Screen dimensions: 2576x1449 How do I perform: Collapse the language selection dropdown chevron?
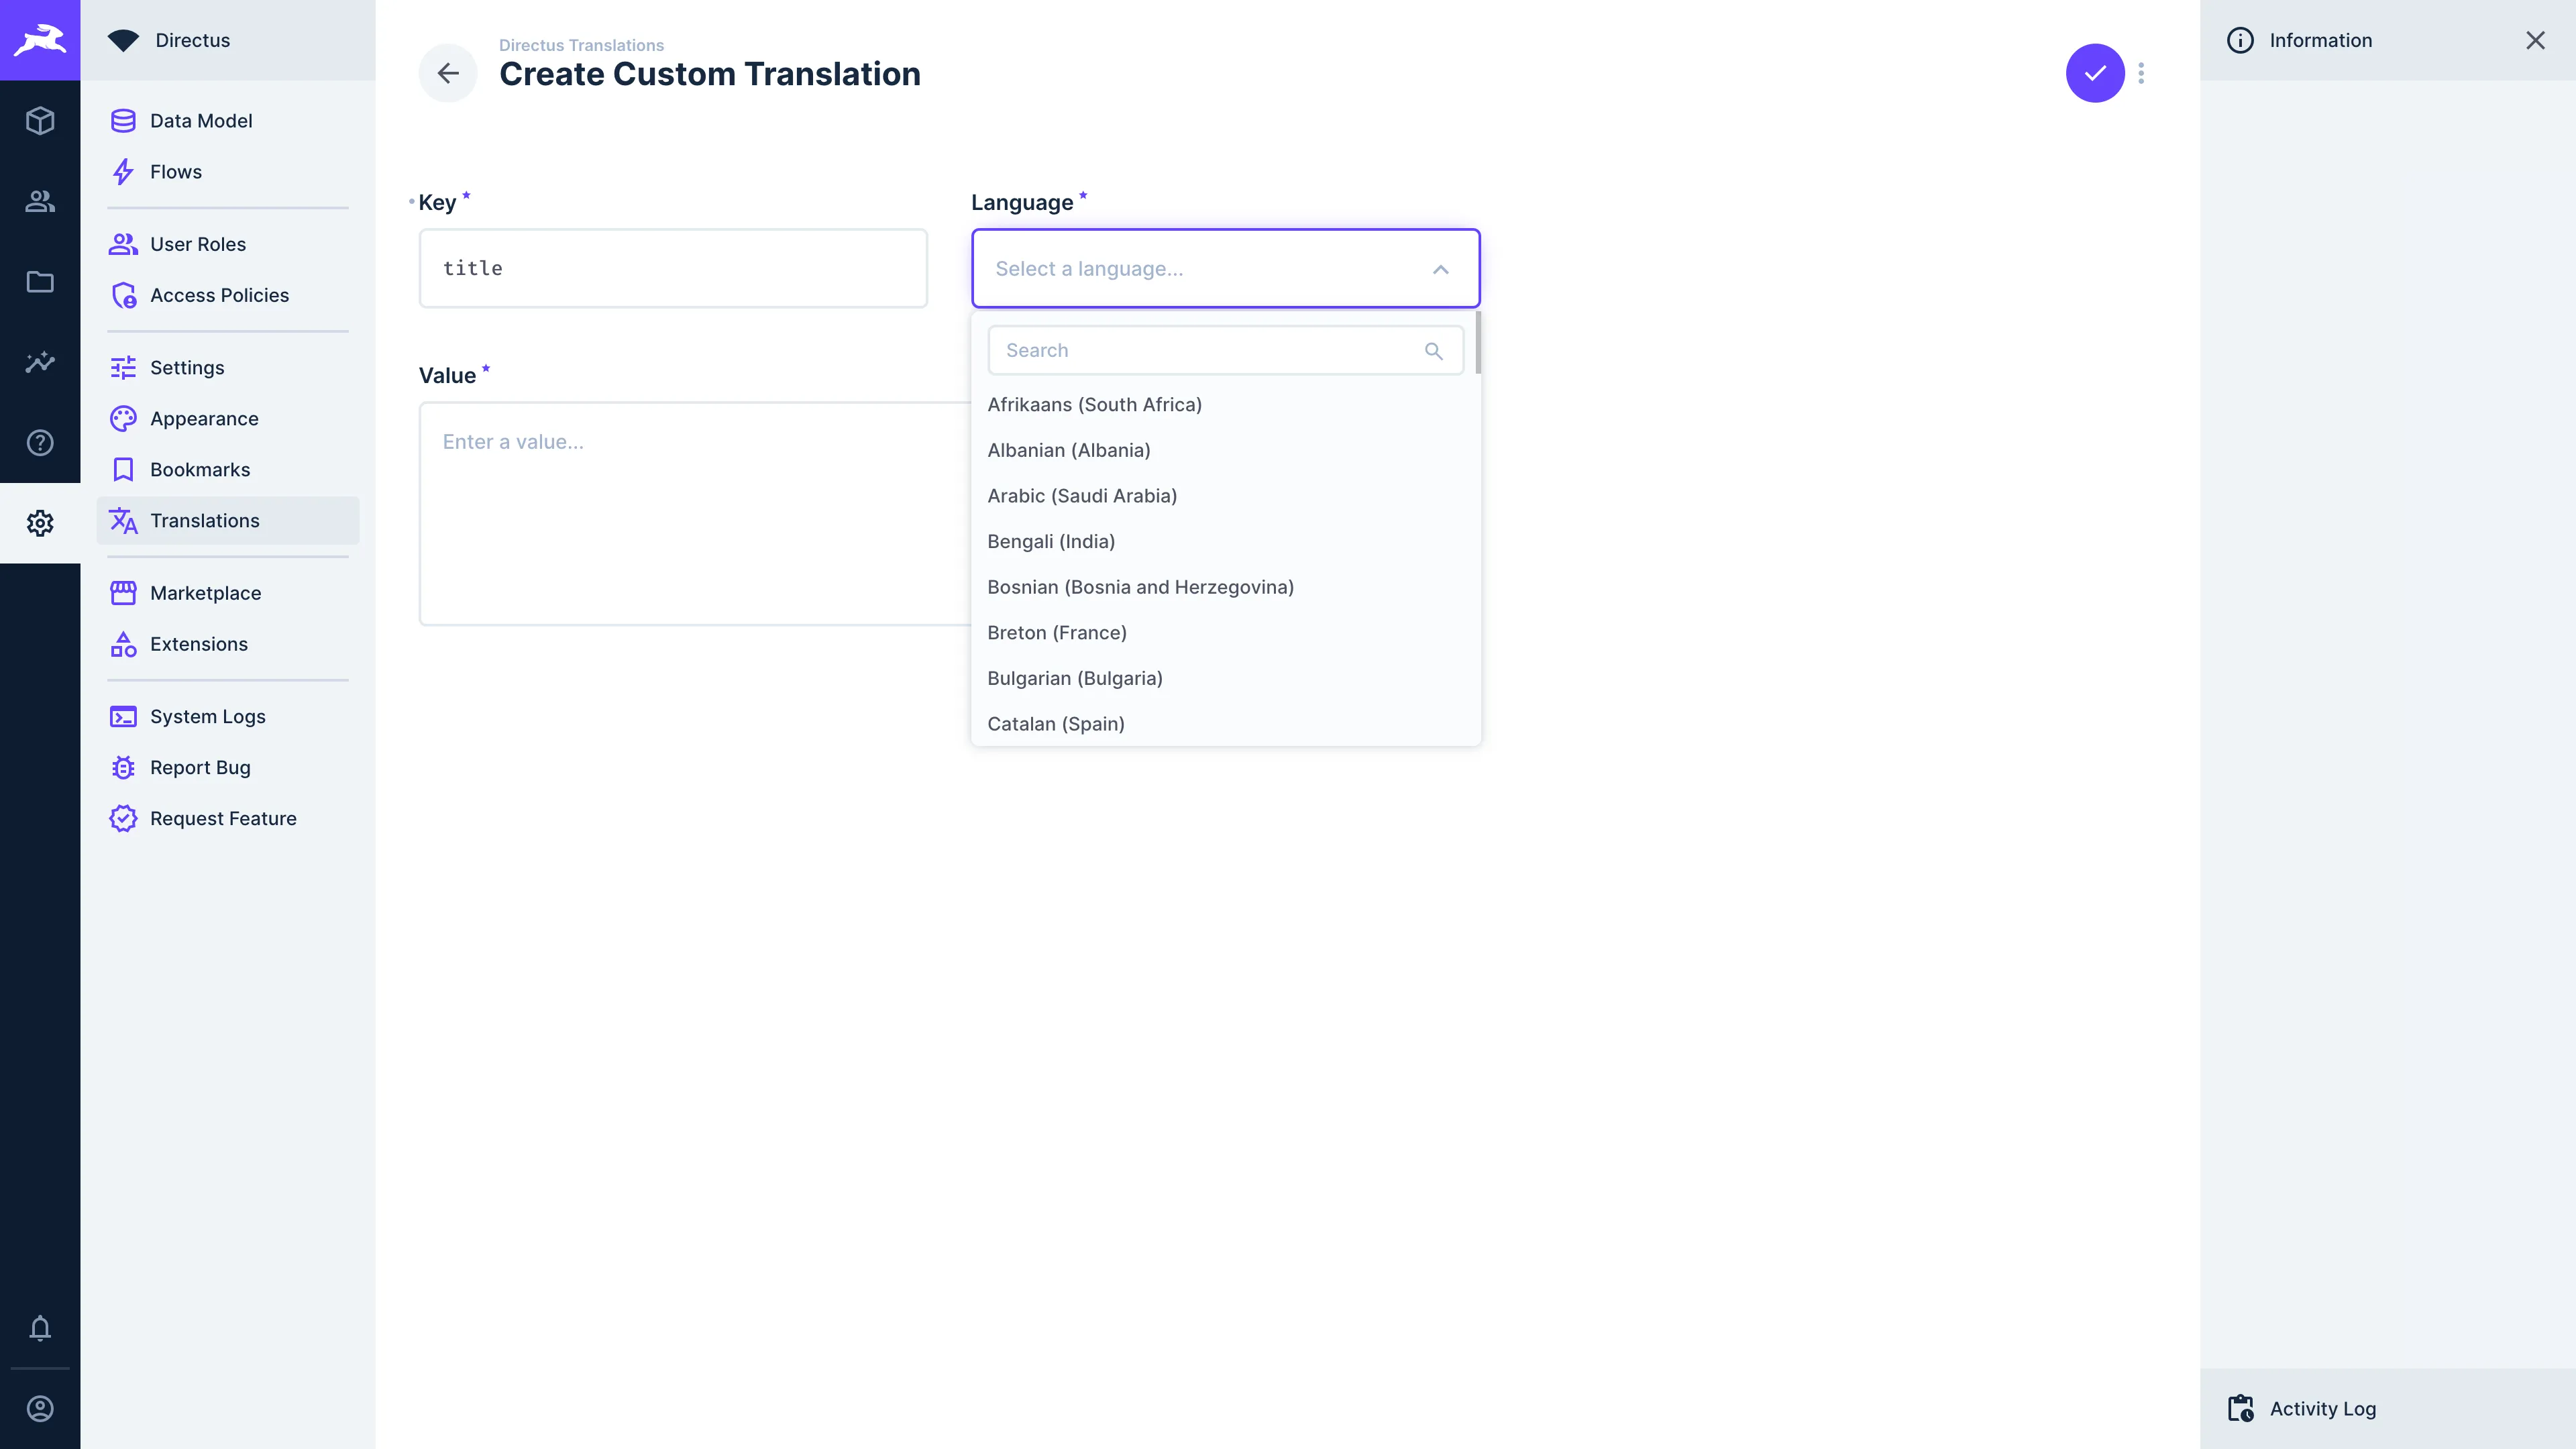[1440, 268]
